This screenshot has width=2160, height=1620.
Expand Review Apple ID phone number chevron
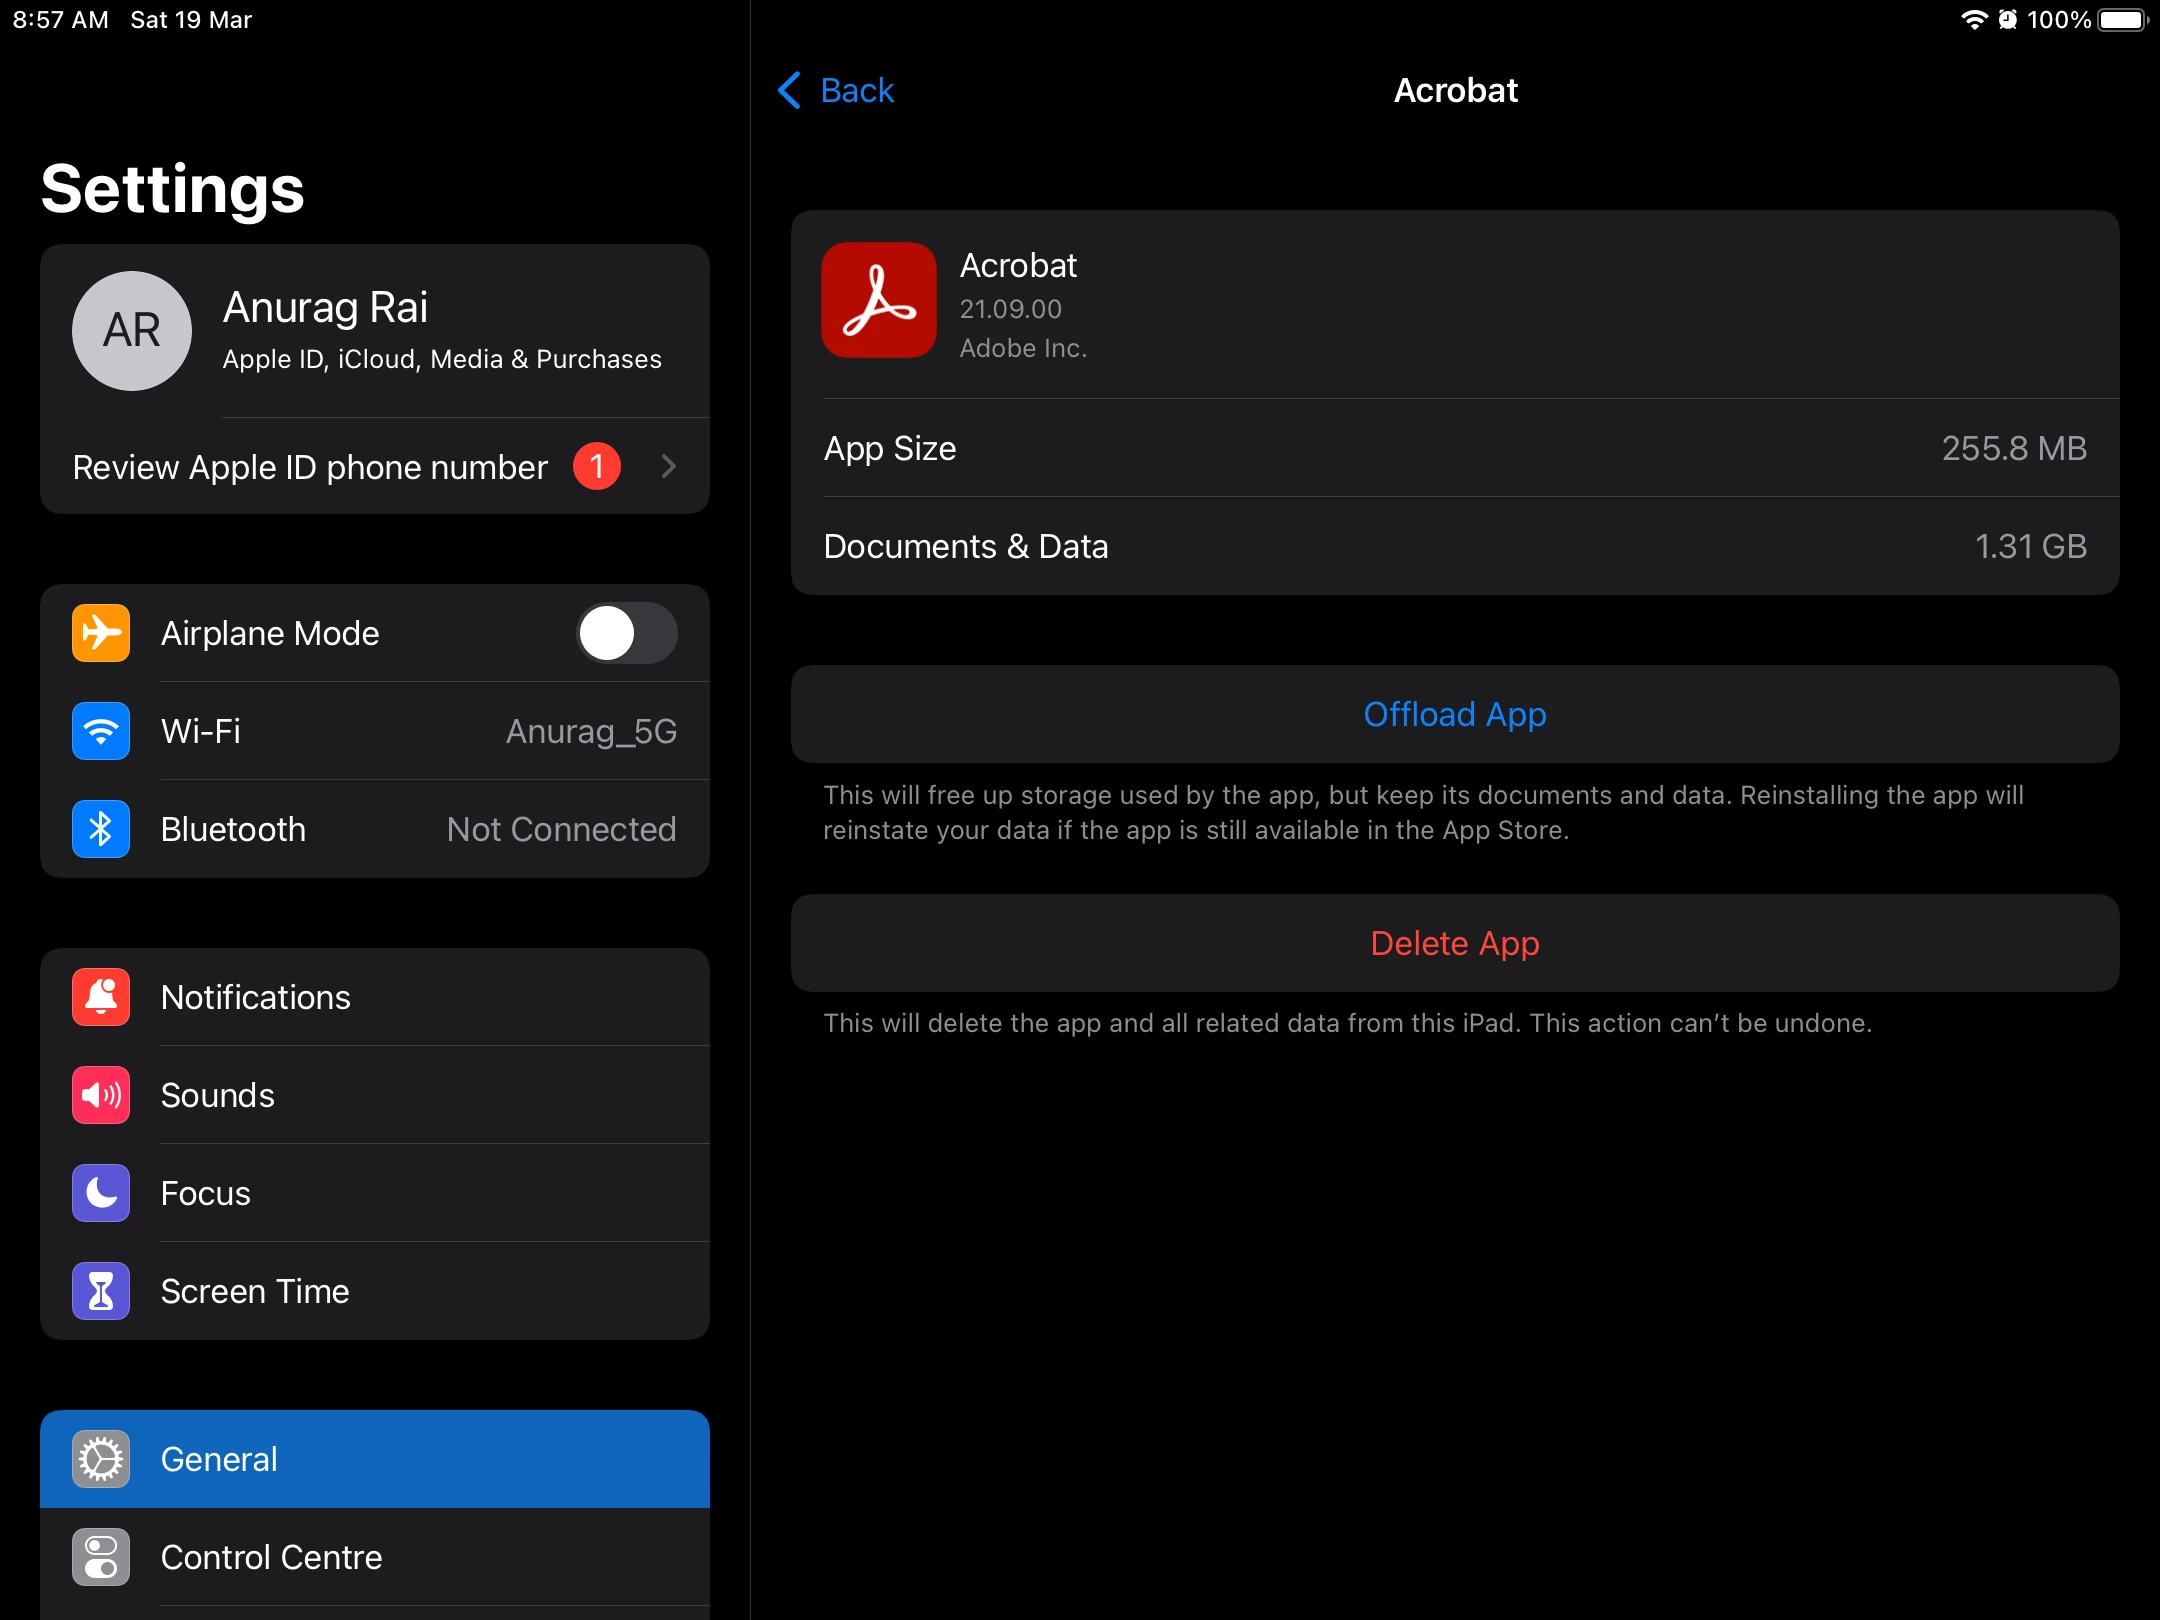click(x=669, y=466)
